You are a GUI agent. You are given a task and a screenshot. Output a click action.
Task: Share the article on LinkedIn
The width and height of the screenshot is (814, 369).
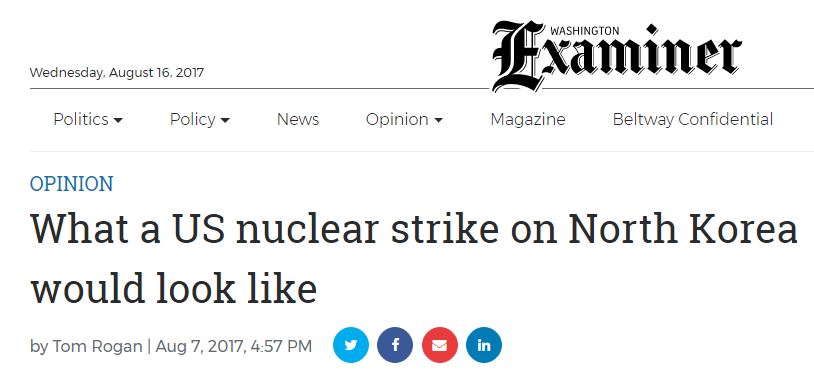484,345
